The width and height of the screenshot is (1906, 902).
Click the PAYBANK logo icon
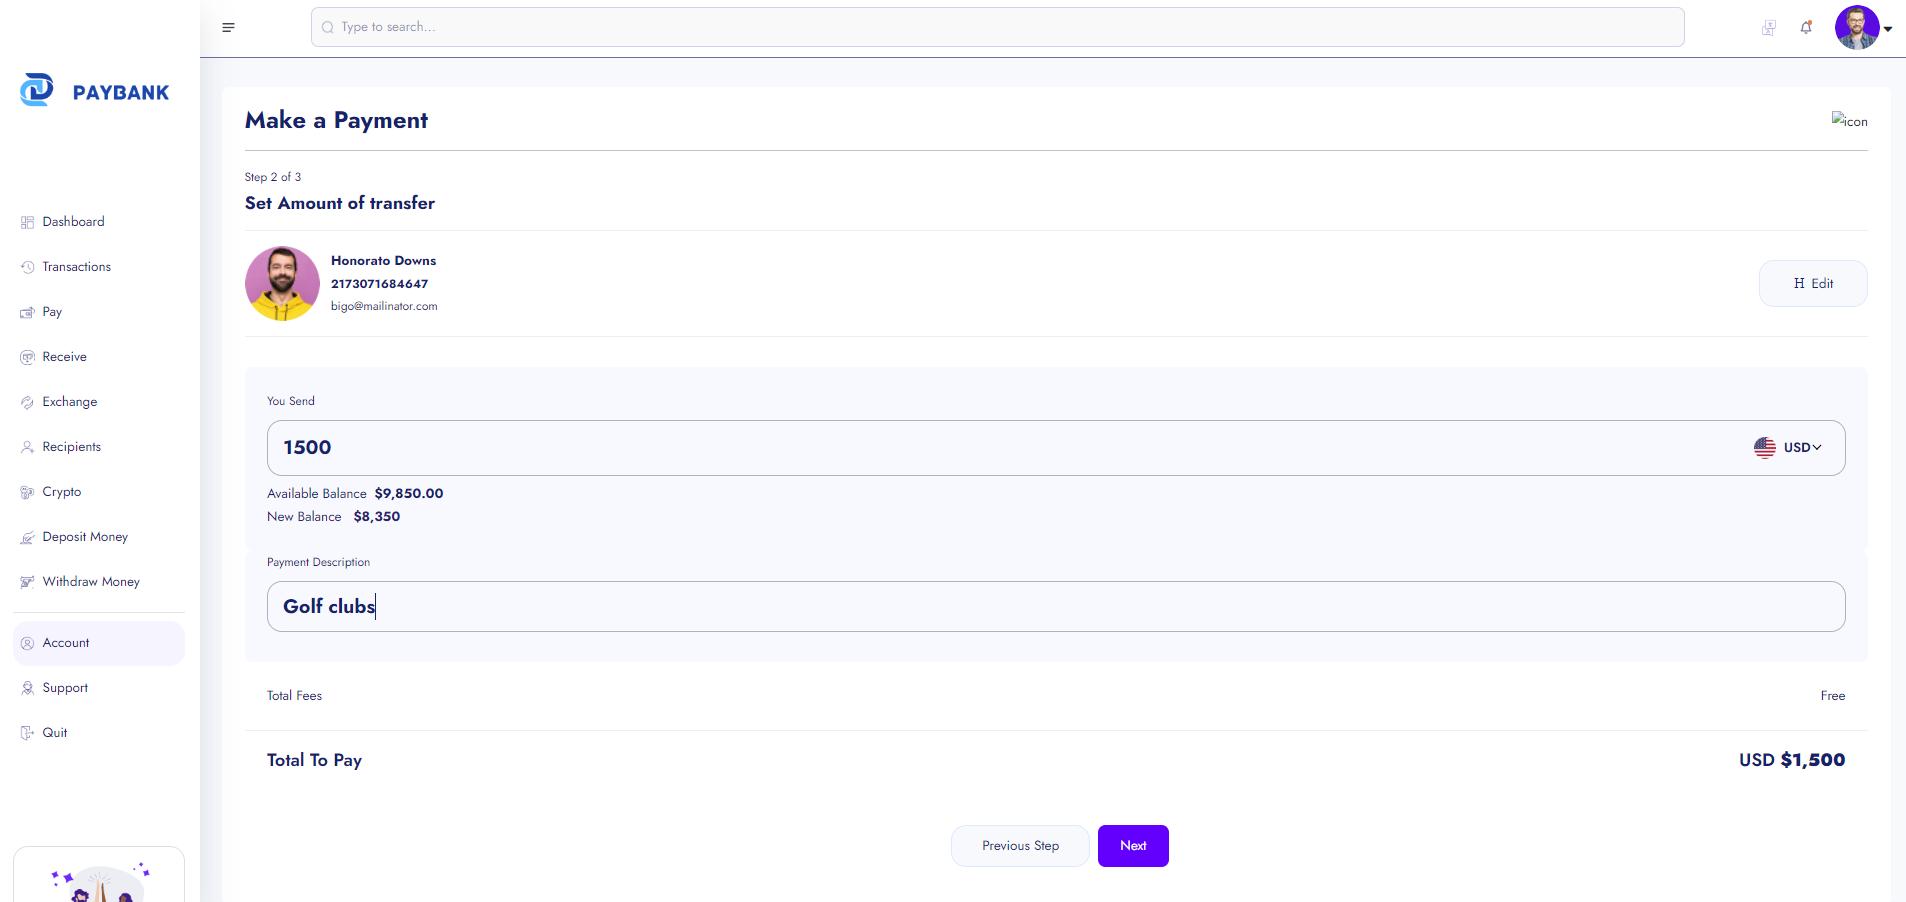[37, 90]
